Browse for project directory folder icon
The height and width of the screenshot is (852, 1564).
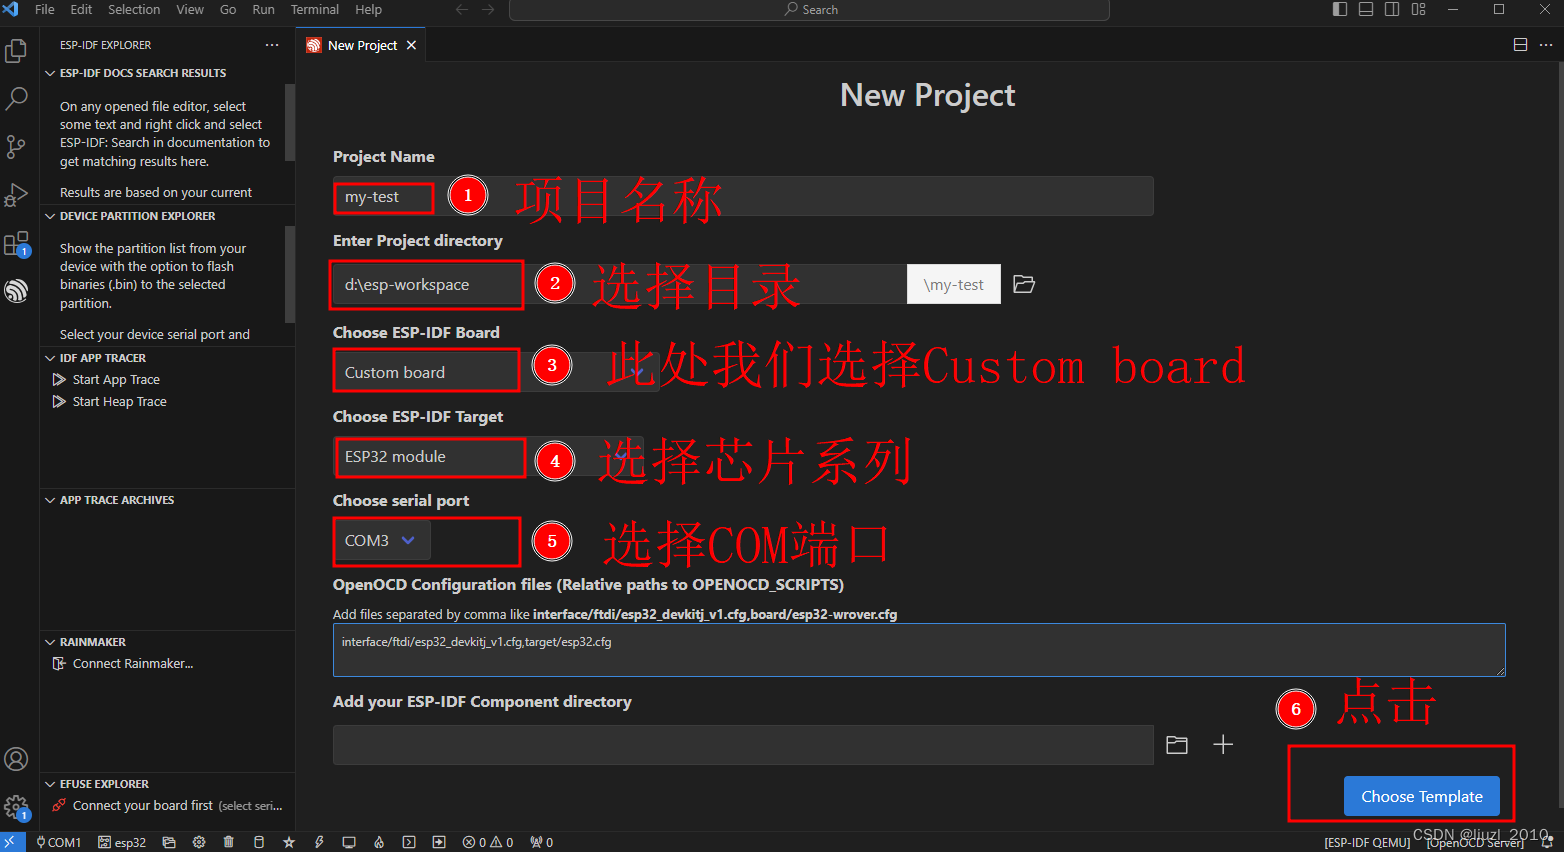point(1024,284)
